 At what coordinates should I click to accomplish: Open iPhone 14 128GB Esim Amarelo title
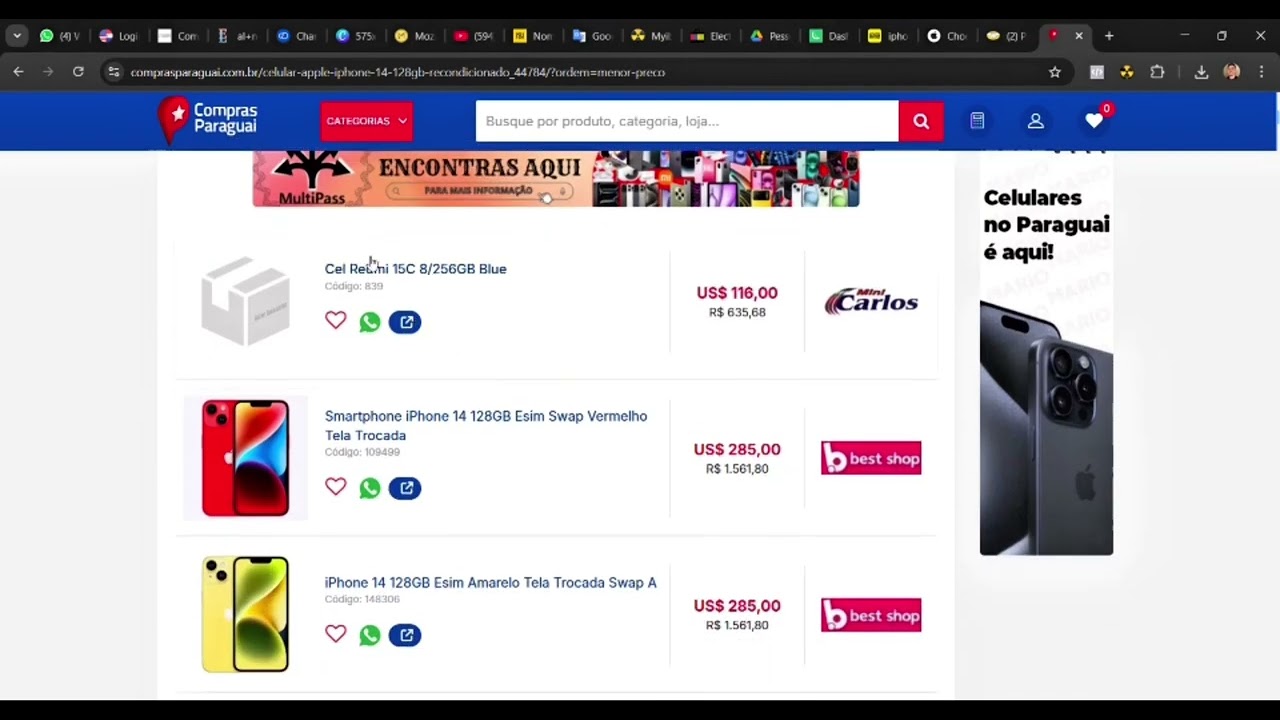coord(490,583)
